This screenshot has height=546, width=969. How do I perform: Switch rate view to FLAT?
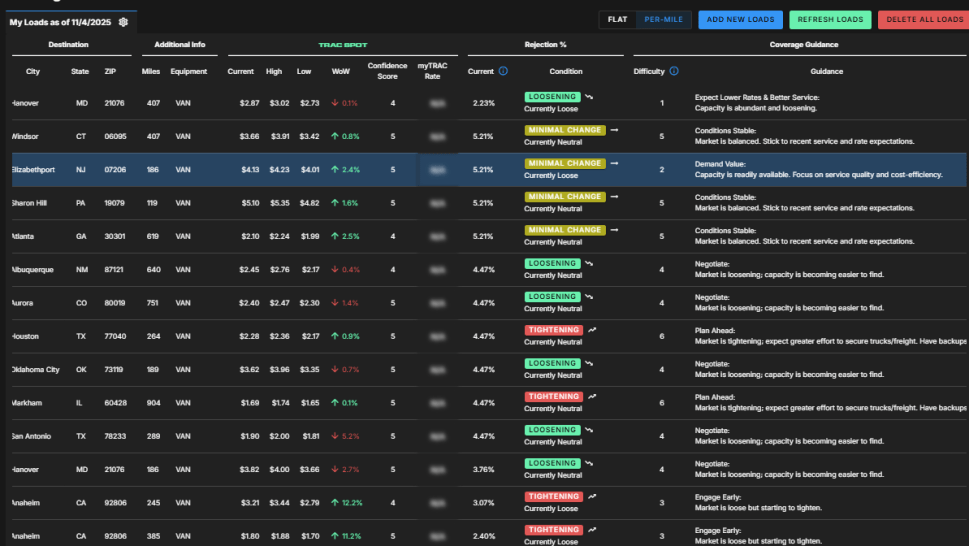[x=617, y=20]
